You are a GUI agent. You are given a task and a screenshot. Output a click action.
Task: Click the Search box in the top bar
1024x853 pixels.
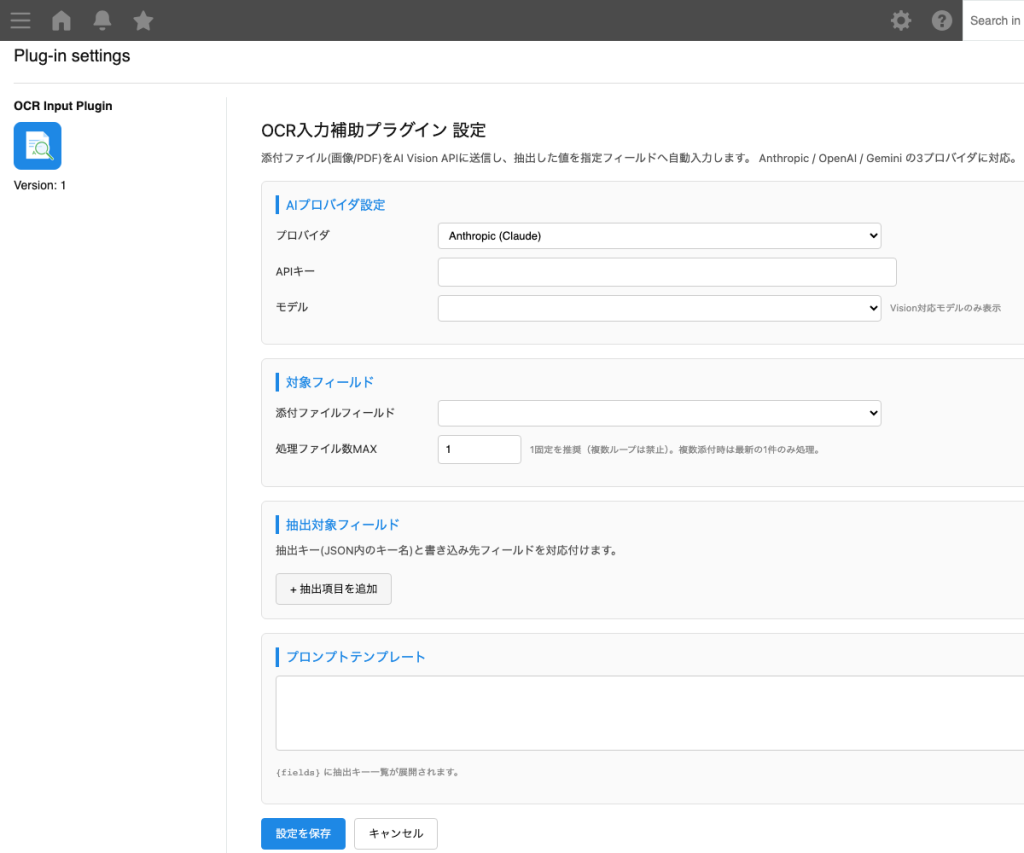994,20
